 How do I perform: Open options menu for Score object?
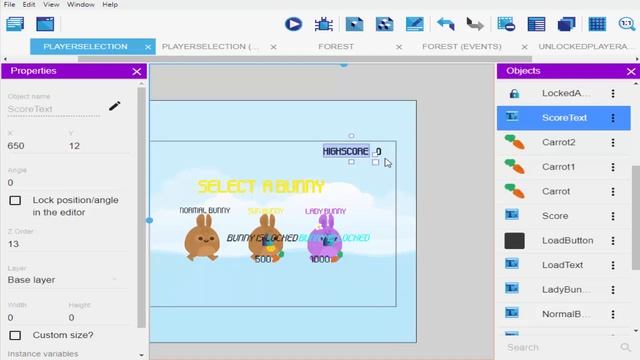coord(613,216)
